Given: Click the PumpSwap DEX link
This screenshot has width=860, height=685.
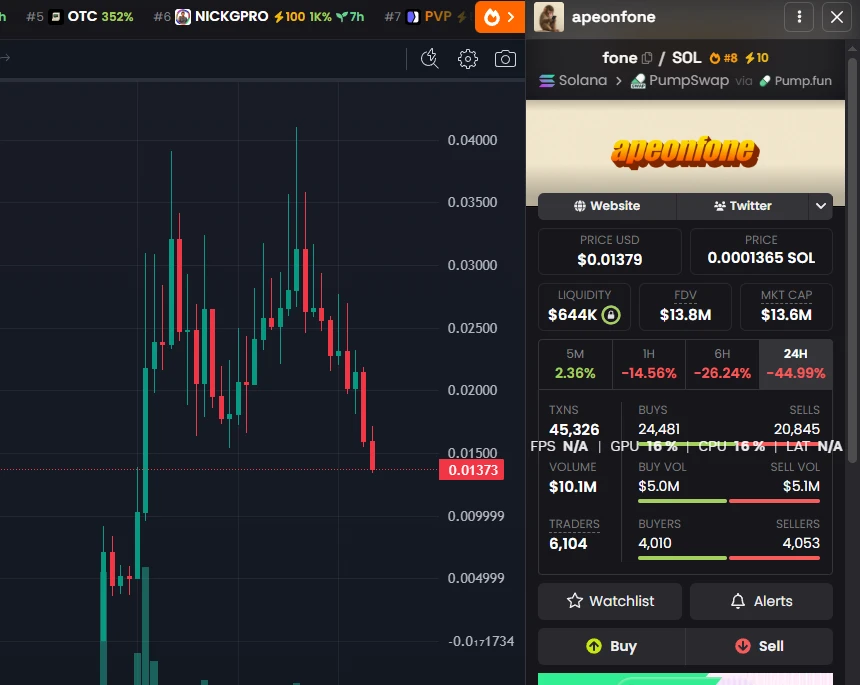Looking at the screenshot, I should pyautogui.click(x=680, y=81).
